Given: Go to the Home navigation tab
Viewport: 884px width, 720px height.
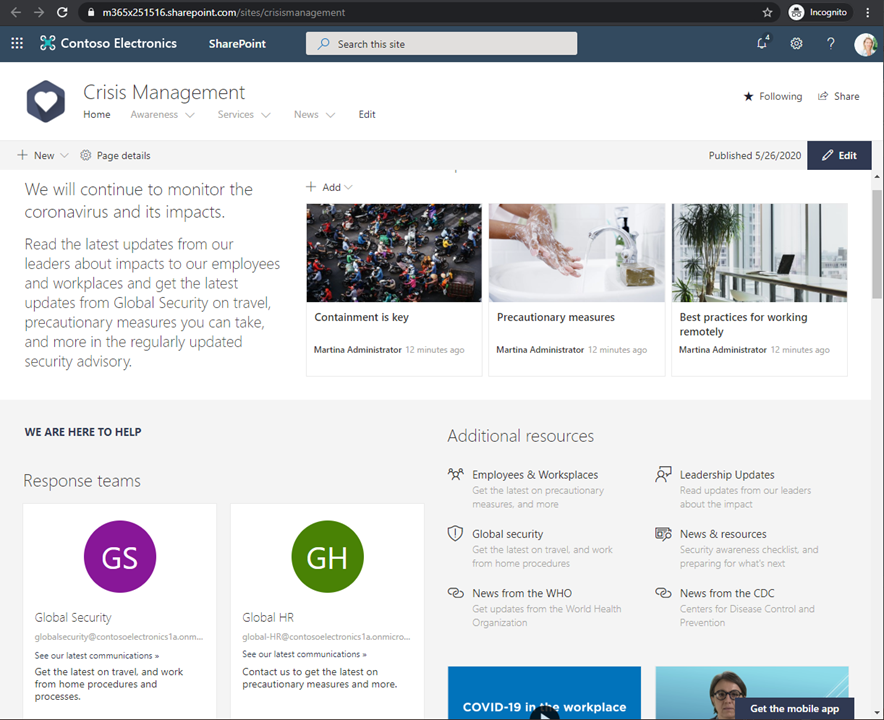Looking at the screenshot, I should coord(97,115).
